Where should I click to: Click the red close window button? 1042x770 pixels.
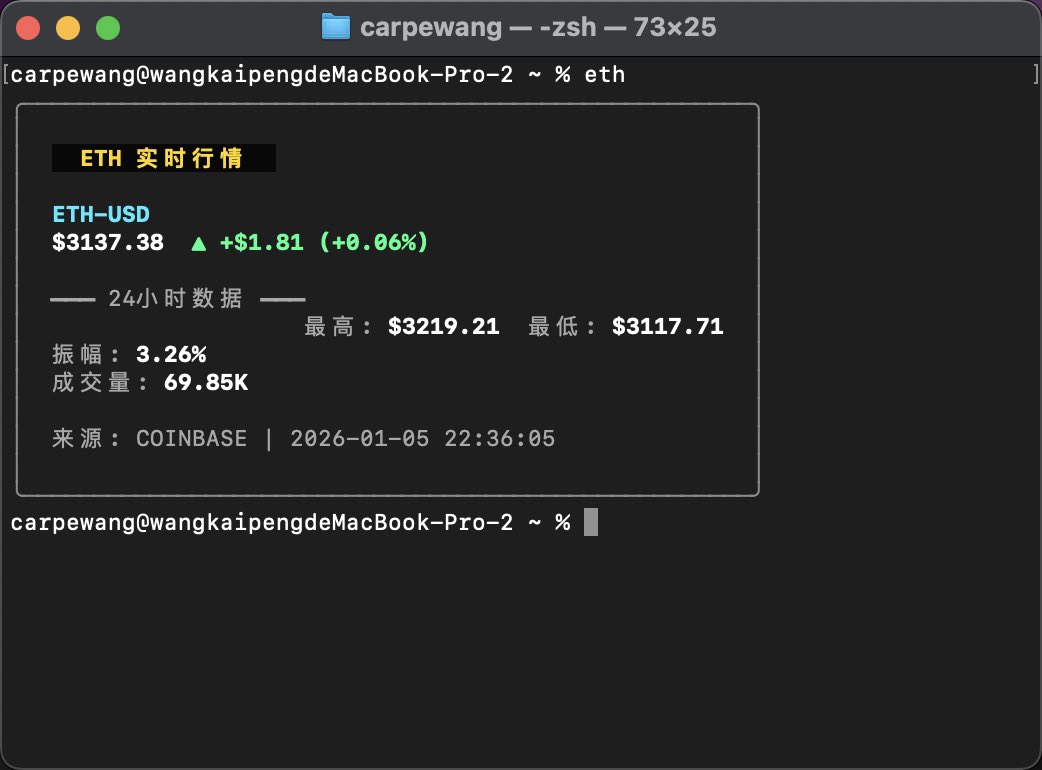(x=28, y=29)
